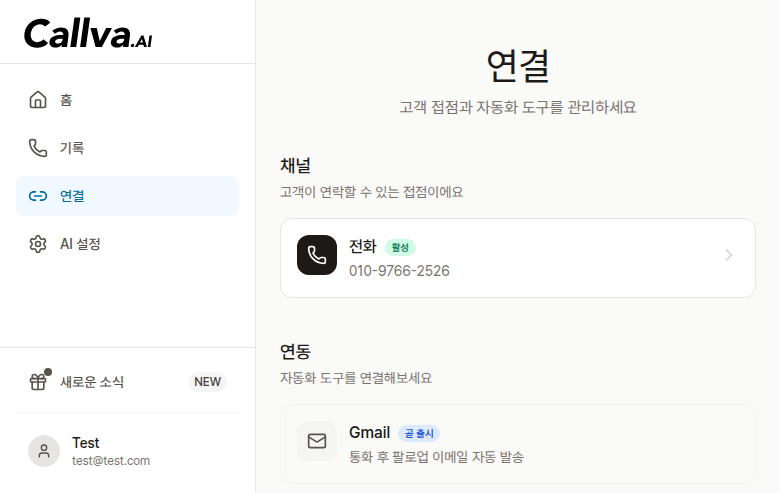
Task: Open the test@test.com account profile
Action: click(x=110, y=461)
